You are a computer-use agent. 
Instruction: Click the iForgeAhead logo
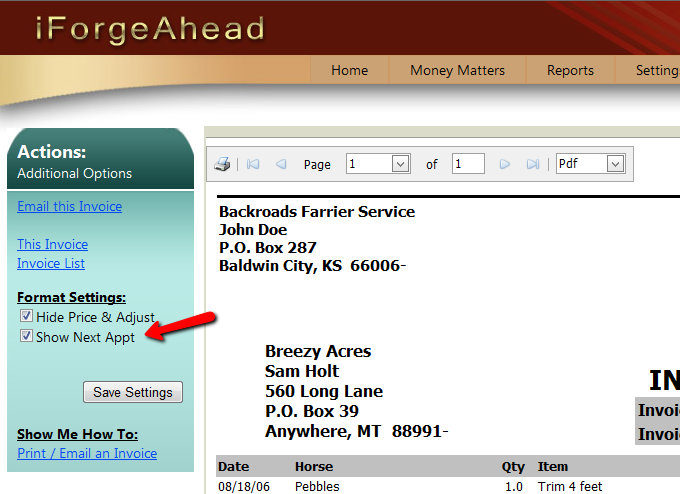tap(150, 29)
